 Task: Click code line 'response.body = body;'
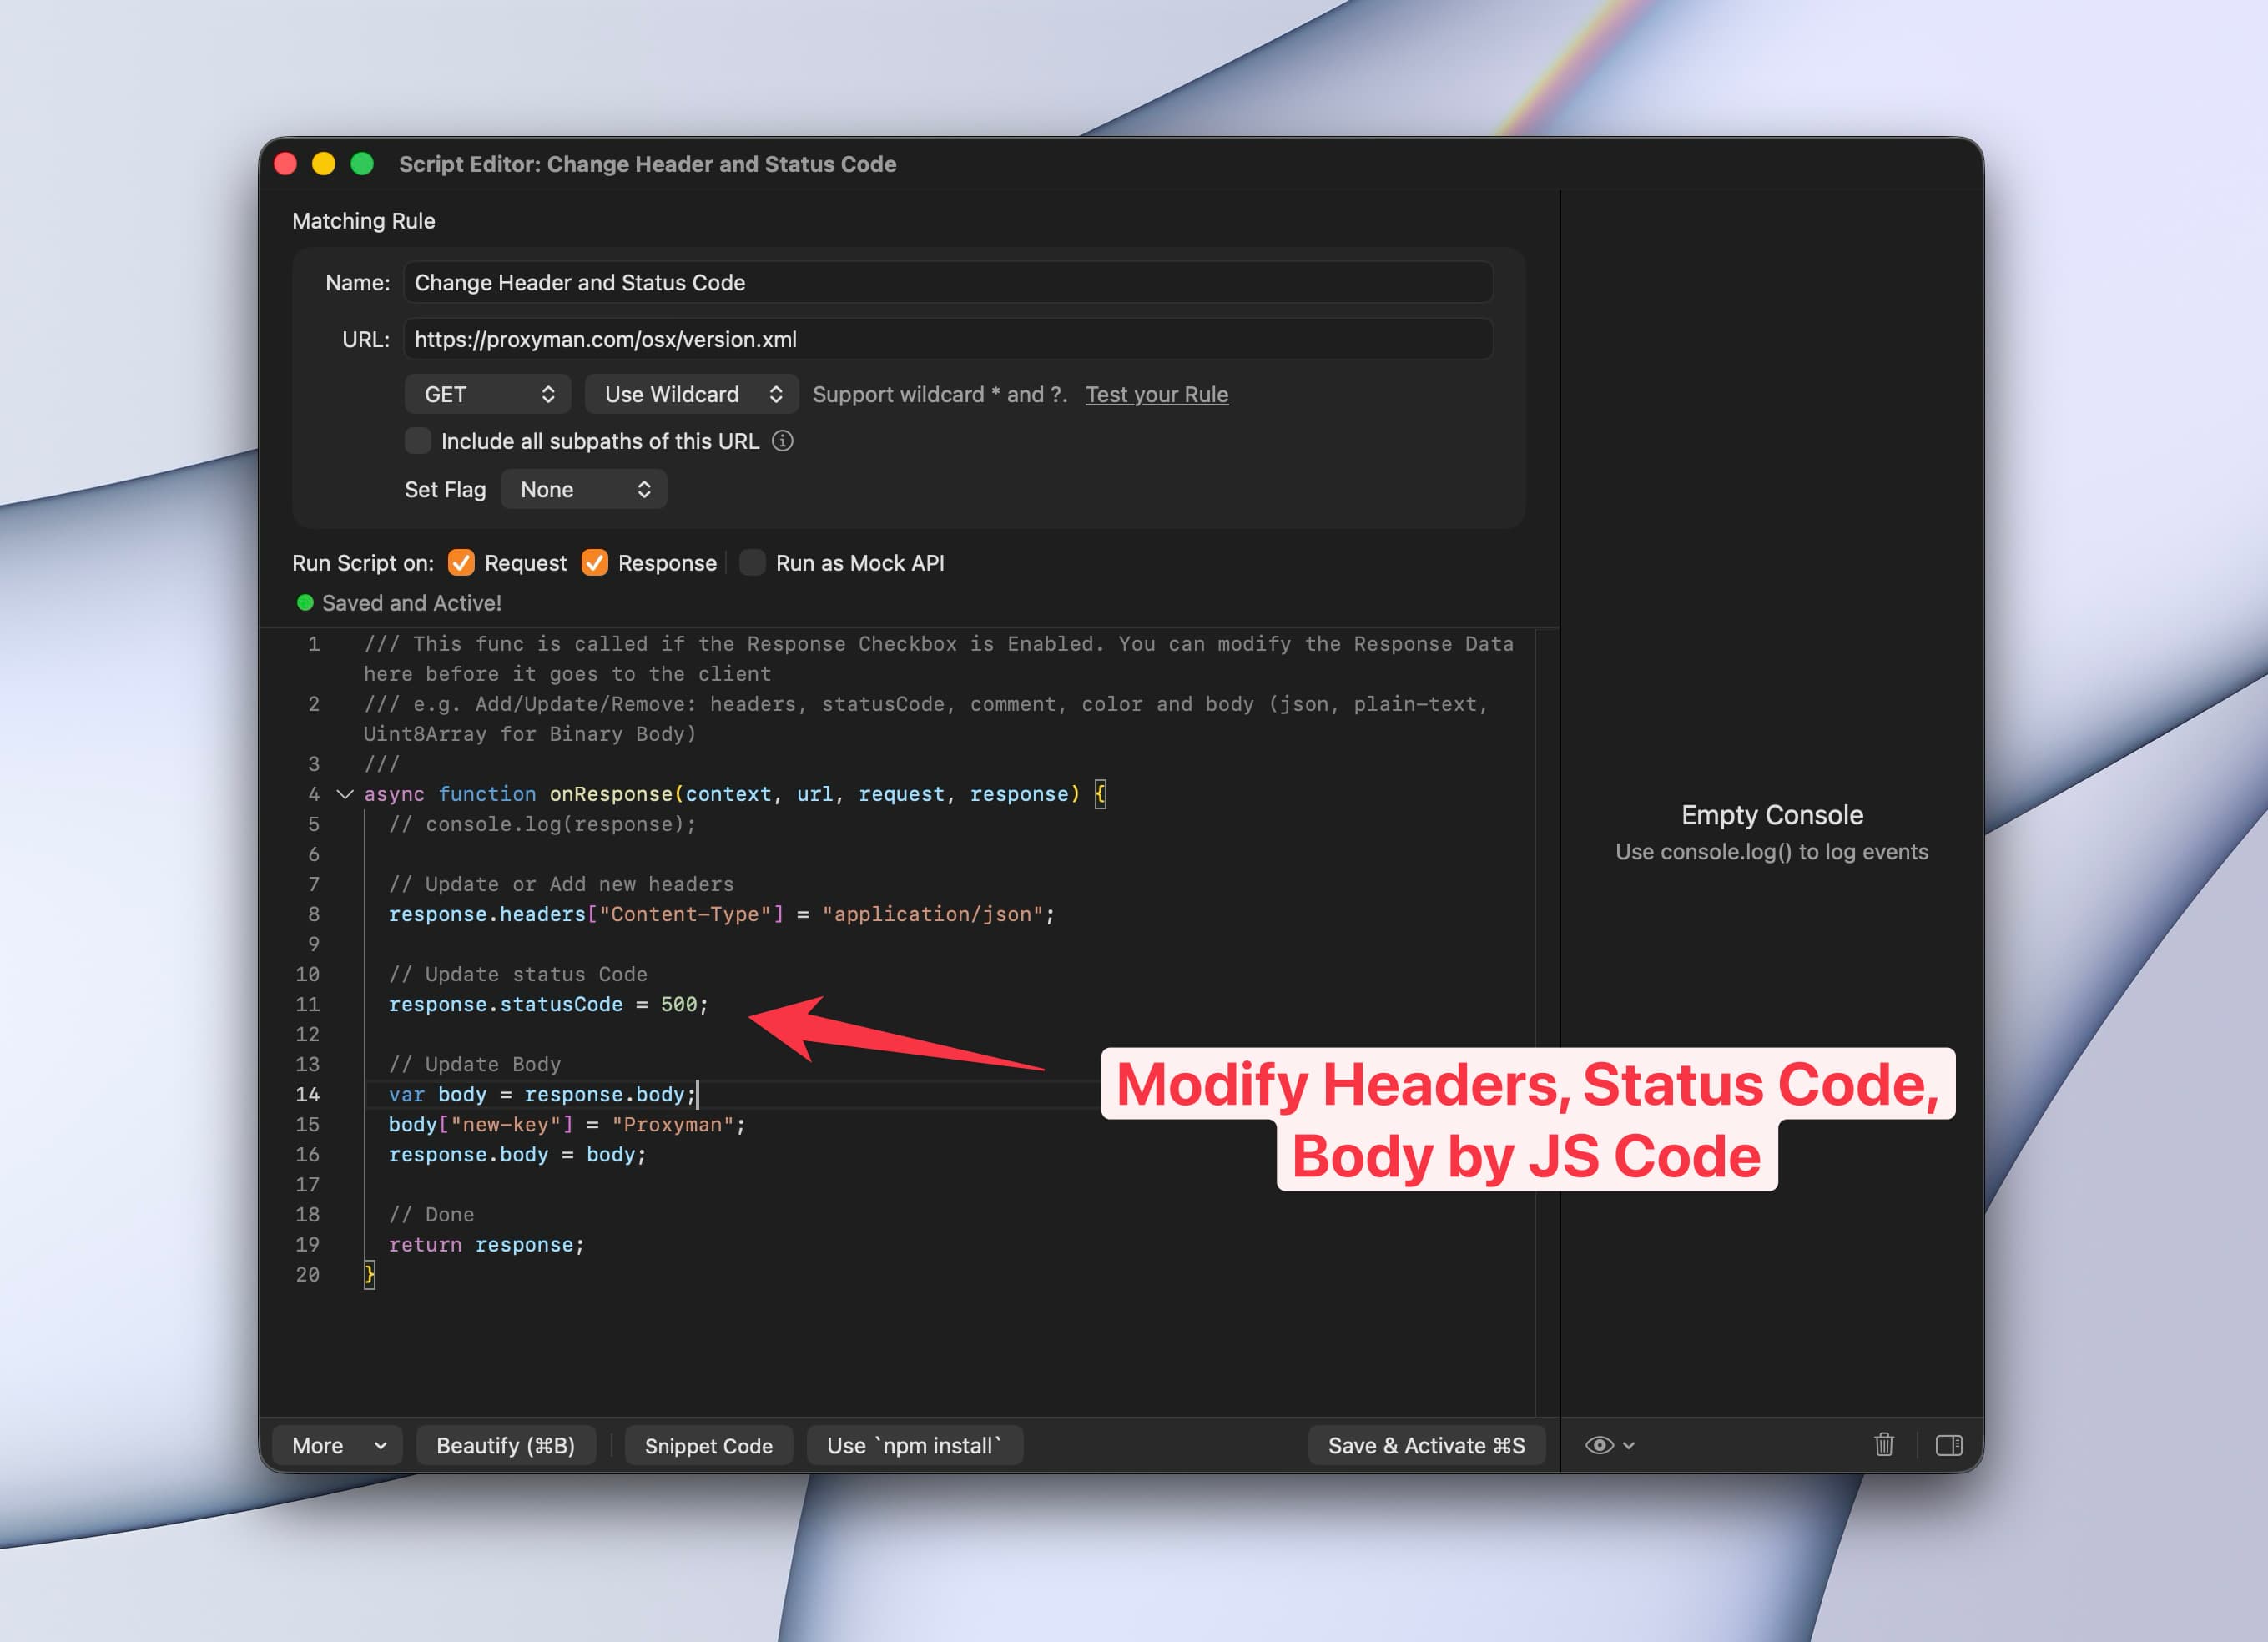tap(517, 1154)
